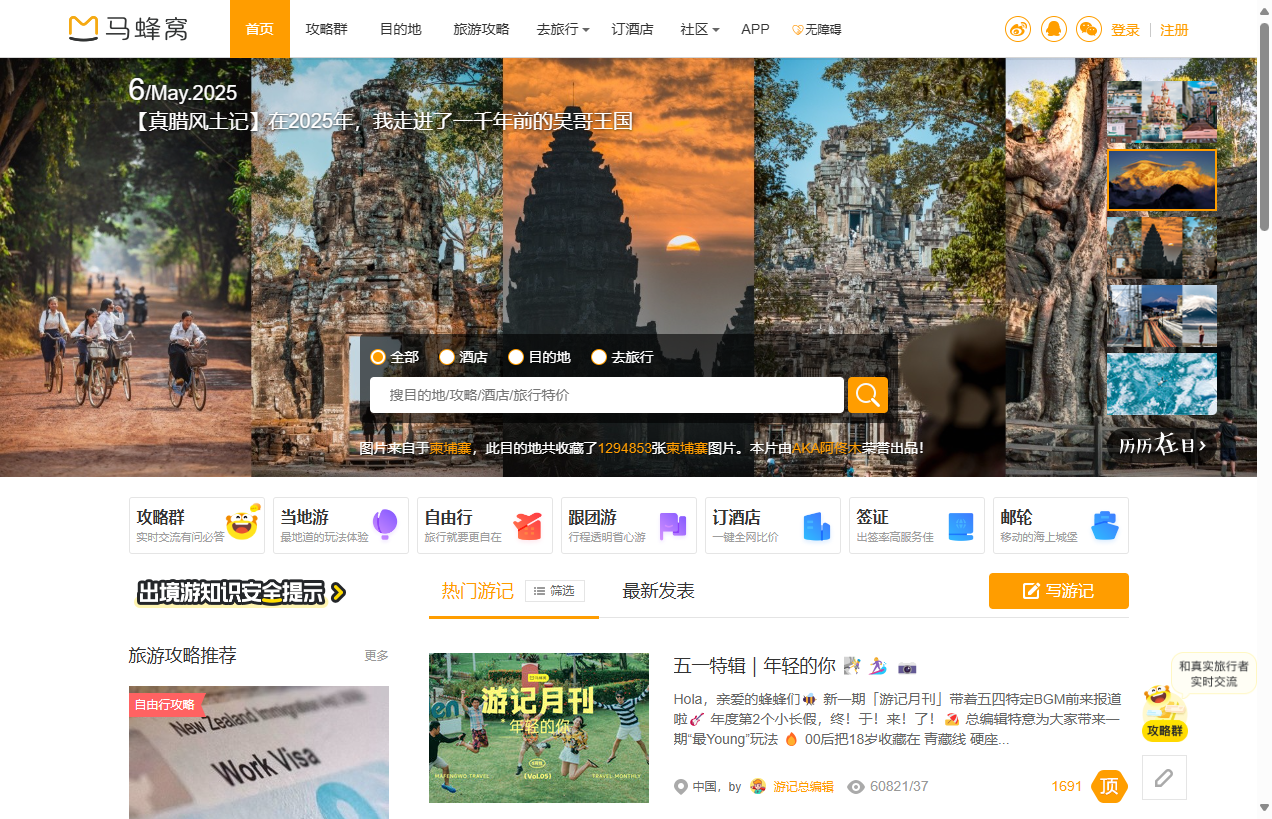Click the orange magnifier search button

867,395
